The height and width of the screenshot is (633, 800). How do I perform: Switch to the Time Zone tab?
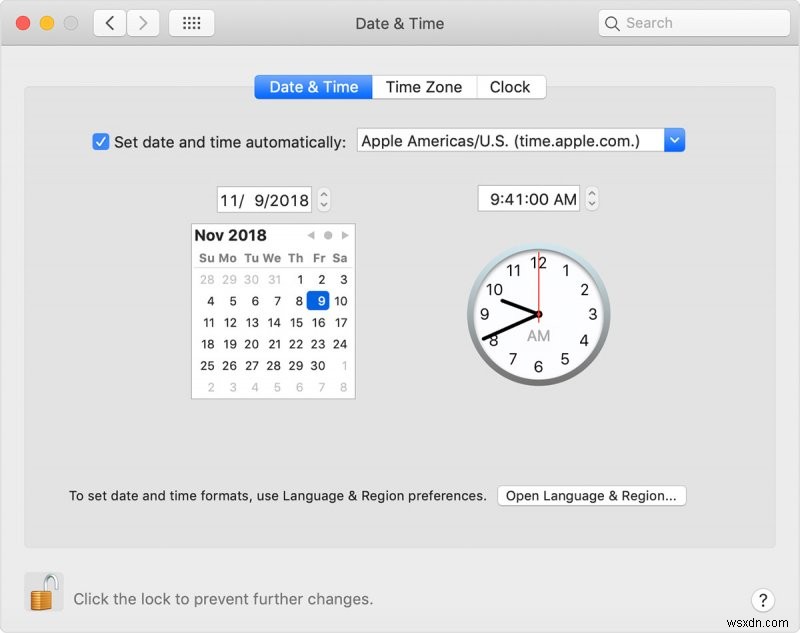[x=424, y=87]
